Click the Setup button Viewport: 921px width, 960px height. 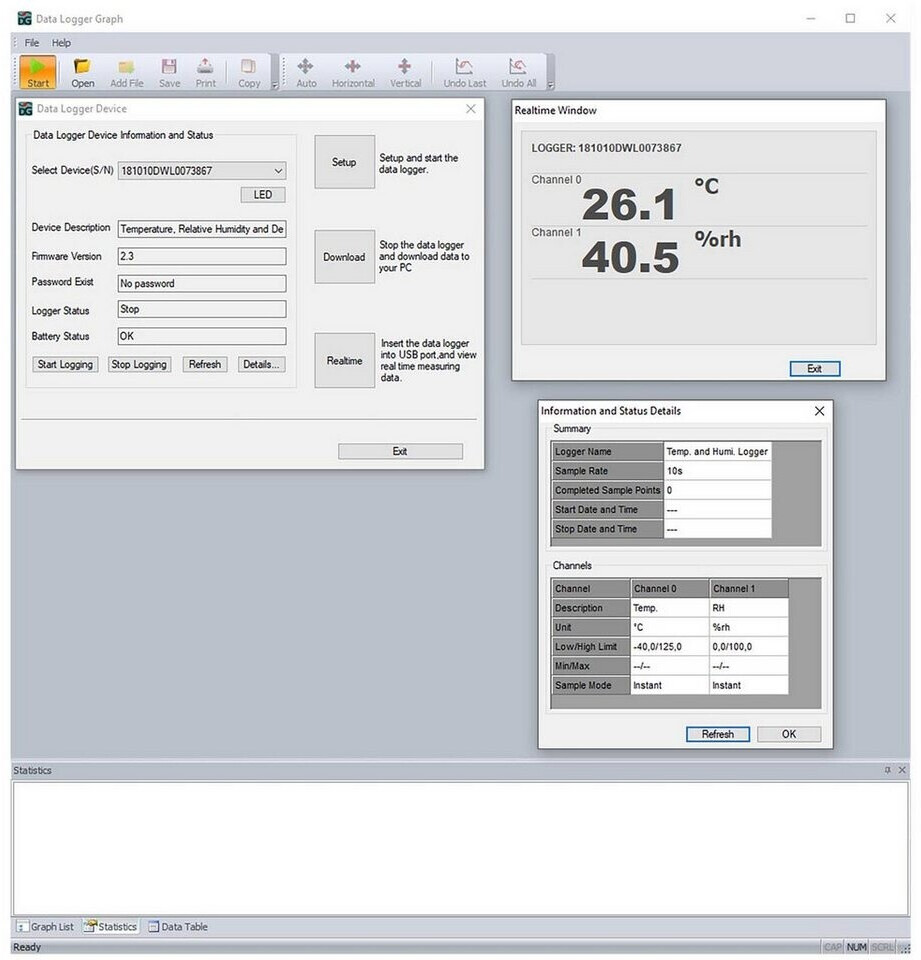point(344,162)
